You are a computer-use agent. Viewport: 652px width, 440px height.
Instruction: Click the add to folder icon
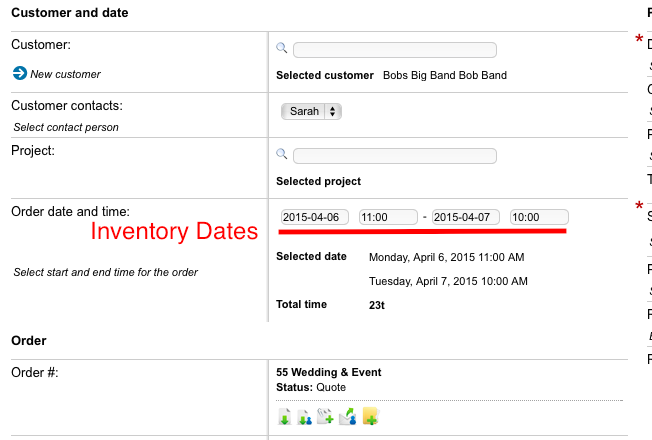point(370,416)
